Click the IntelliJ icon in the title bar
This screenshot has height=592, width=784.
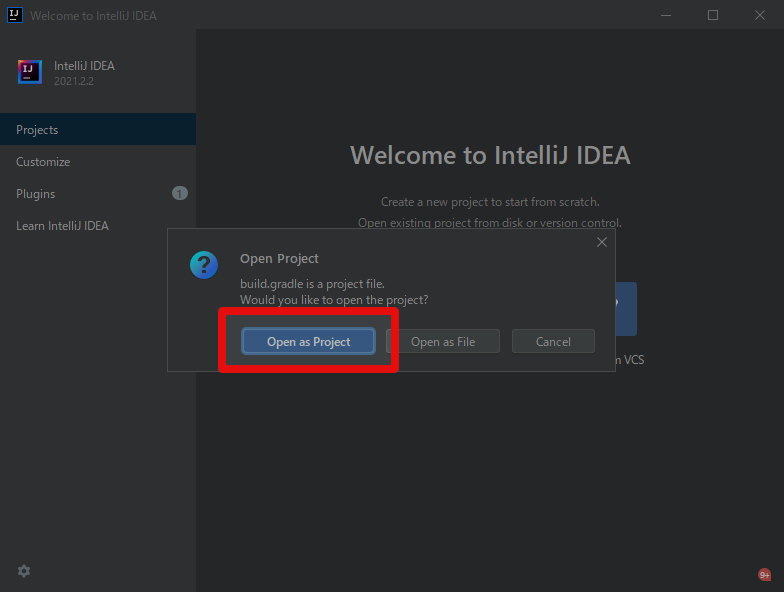[x=14, y=15]
